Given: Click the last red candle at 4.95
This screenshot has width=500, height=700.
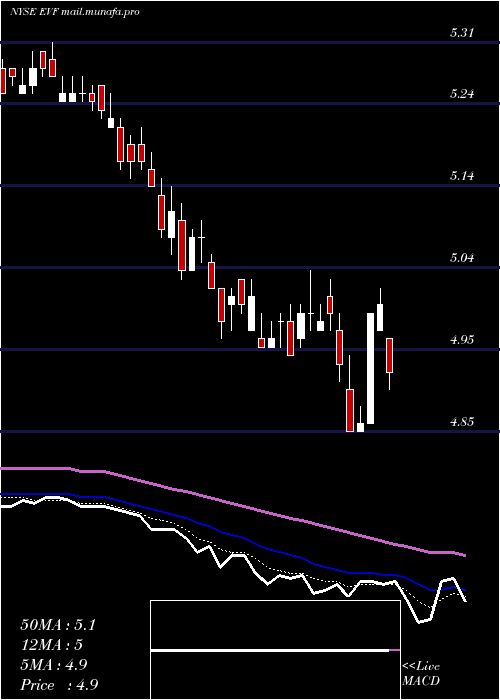Looking at the screenshot, I should tap(390, 355).
